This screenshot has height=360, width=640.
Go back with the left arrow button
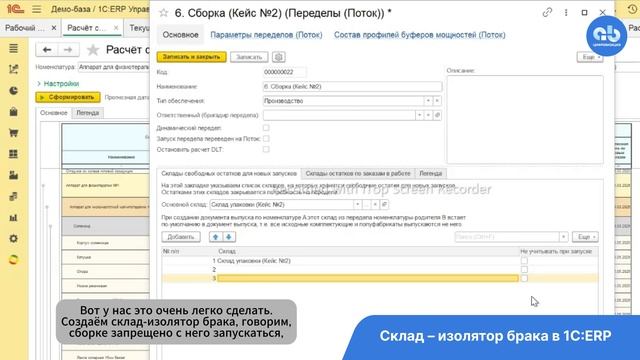pos(47,50)
